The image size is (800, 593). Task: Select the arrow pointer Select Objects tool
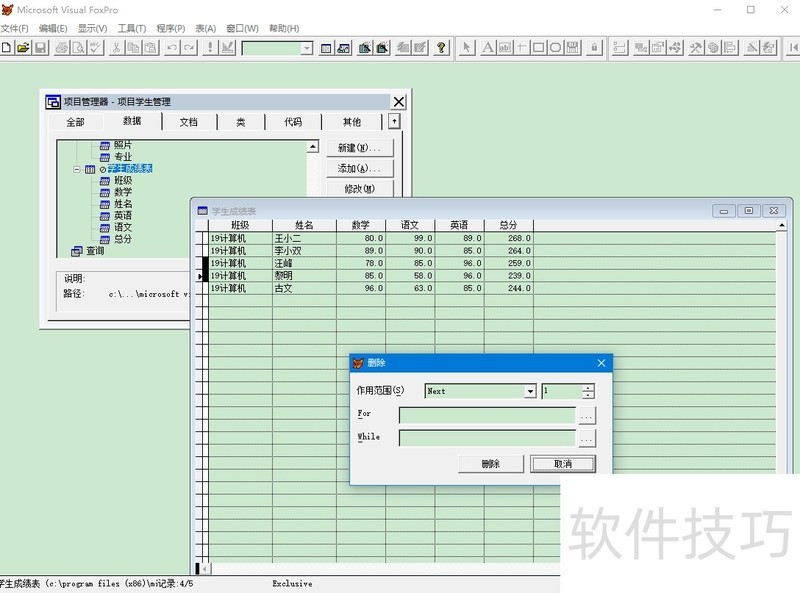[x=466, y=48]
